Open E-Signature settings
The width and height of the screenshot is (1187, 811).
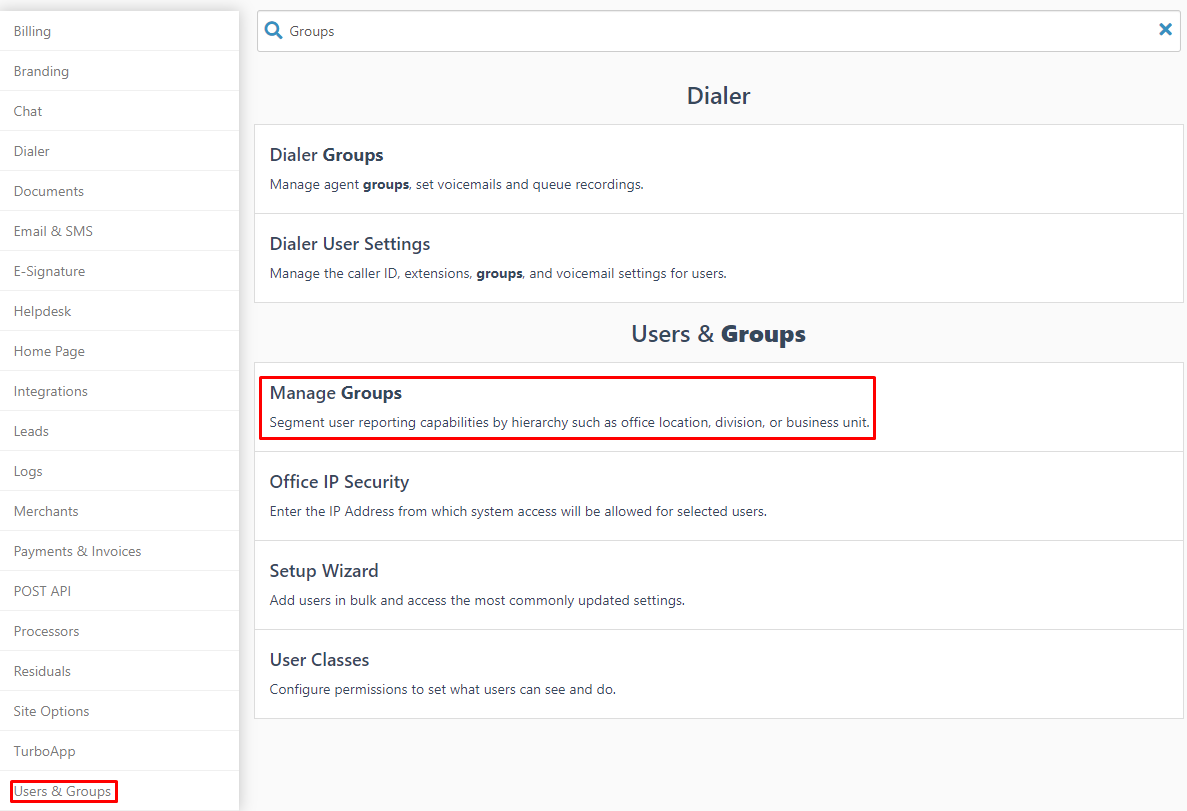tap(120, 271)
